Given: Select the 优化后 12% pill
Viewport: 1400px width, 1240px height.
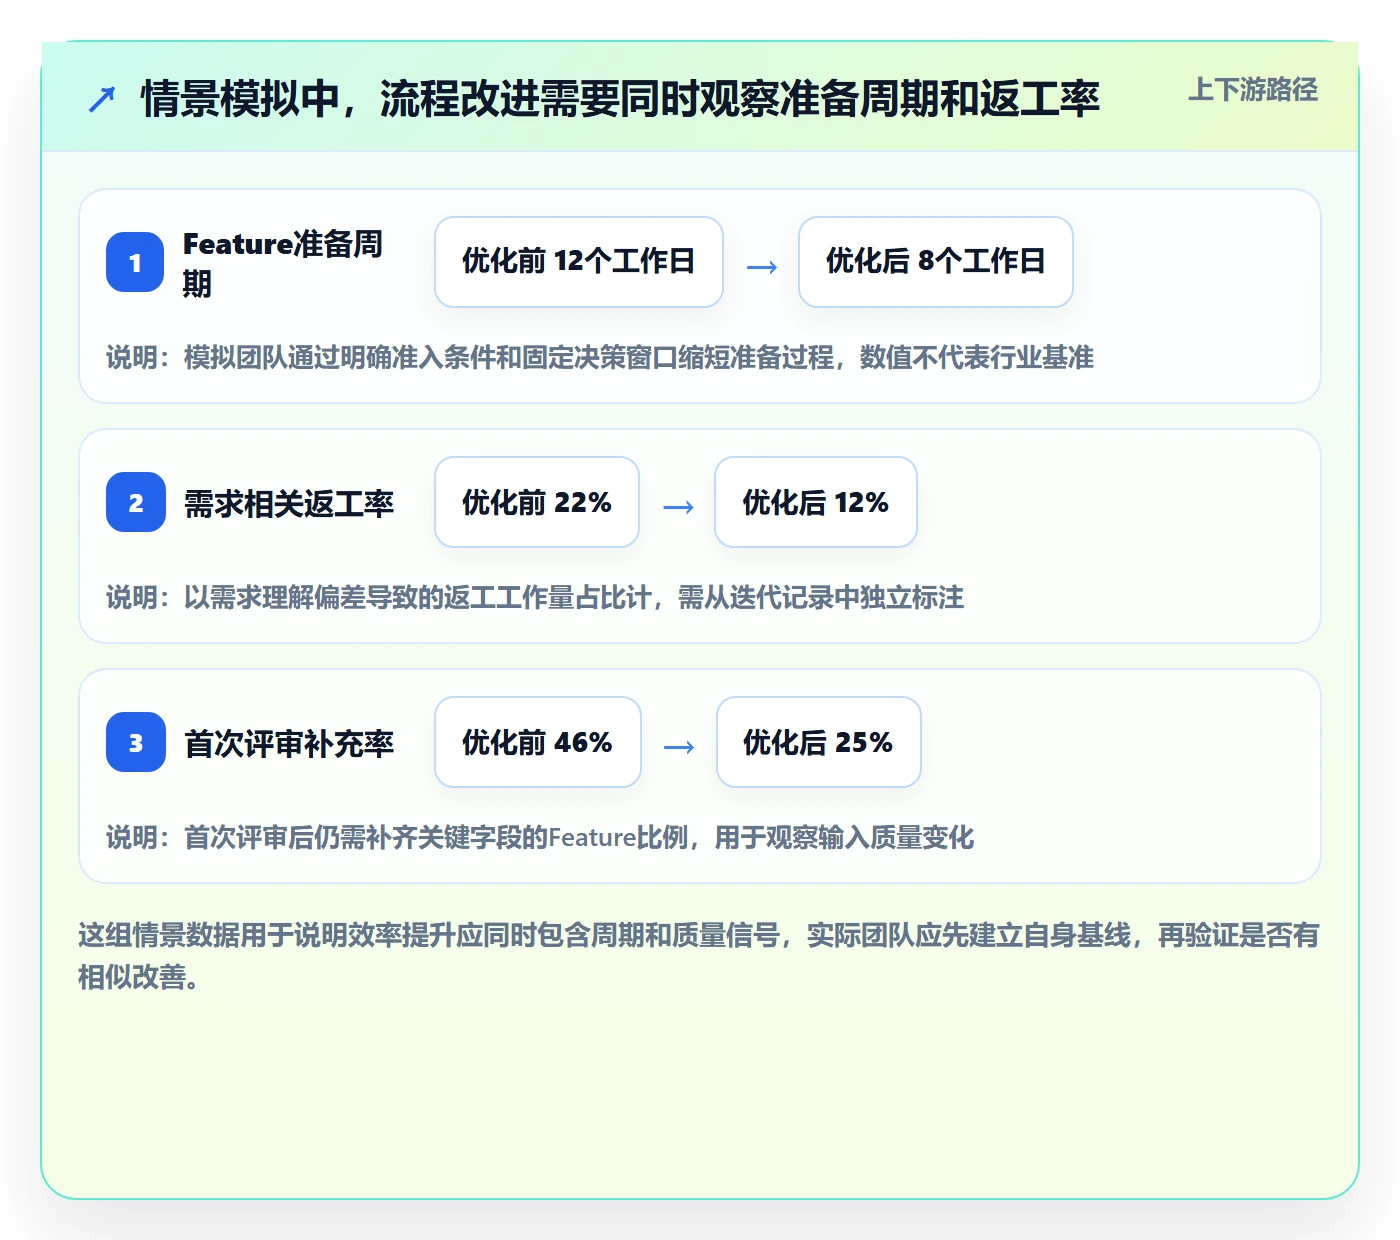Looking at the screenshot, I should [x=816, y=502].
